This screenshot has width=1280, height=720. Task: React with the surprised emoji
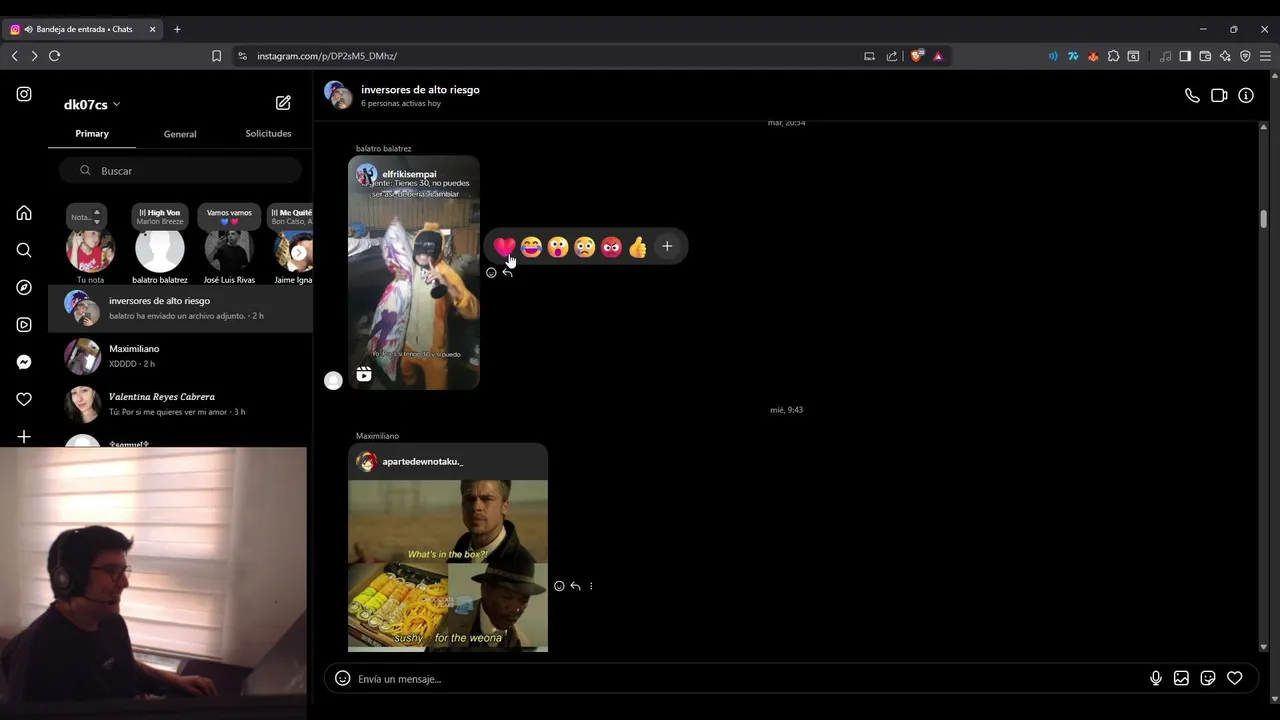(x=558, y=247)
